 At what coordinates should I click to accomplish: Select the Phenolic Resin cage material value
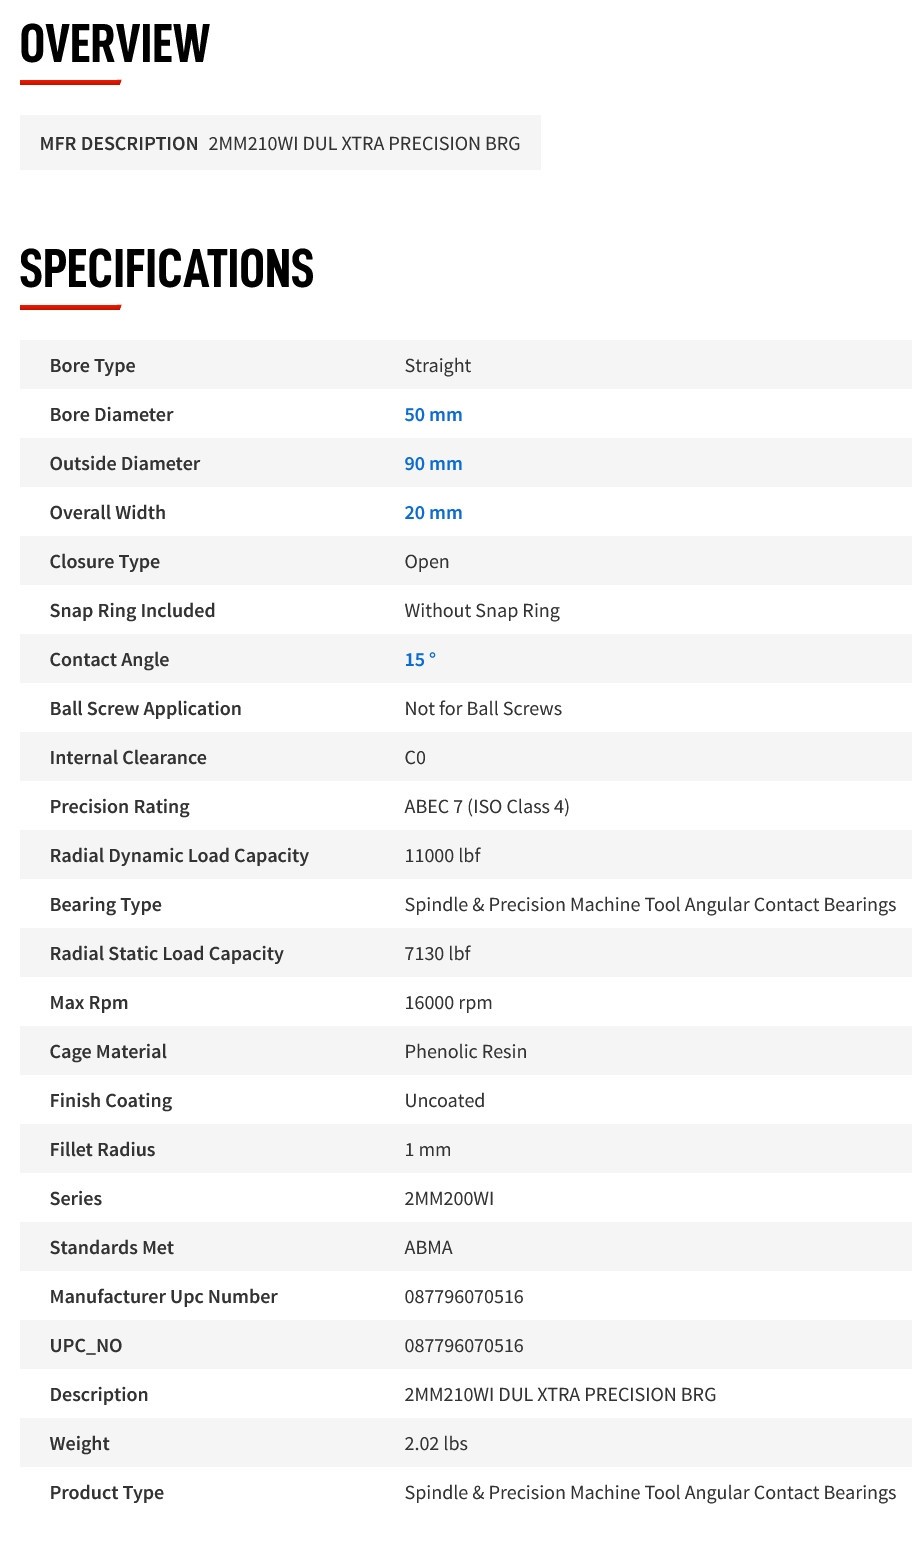click(465, 1051)
